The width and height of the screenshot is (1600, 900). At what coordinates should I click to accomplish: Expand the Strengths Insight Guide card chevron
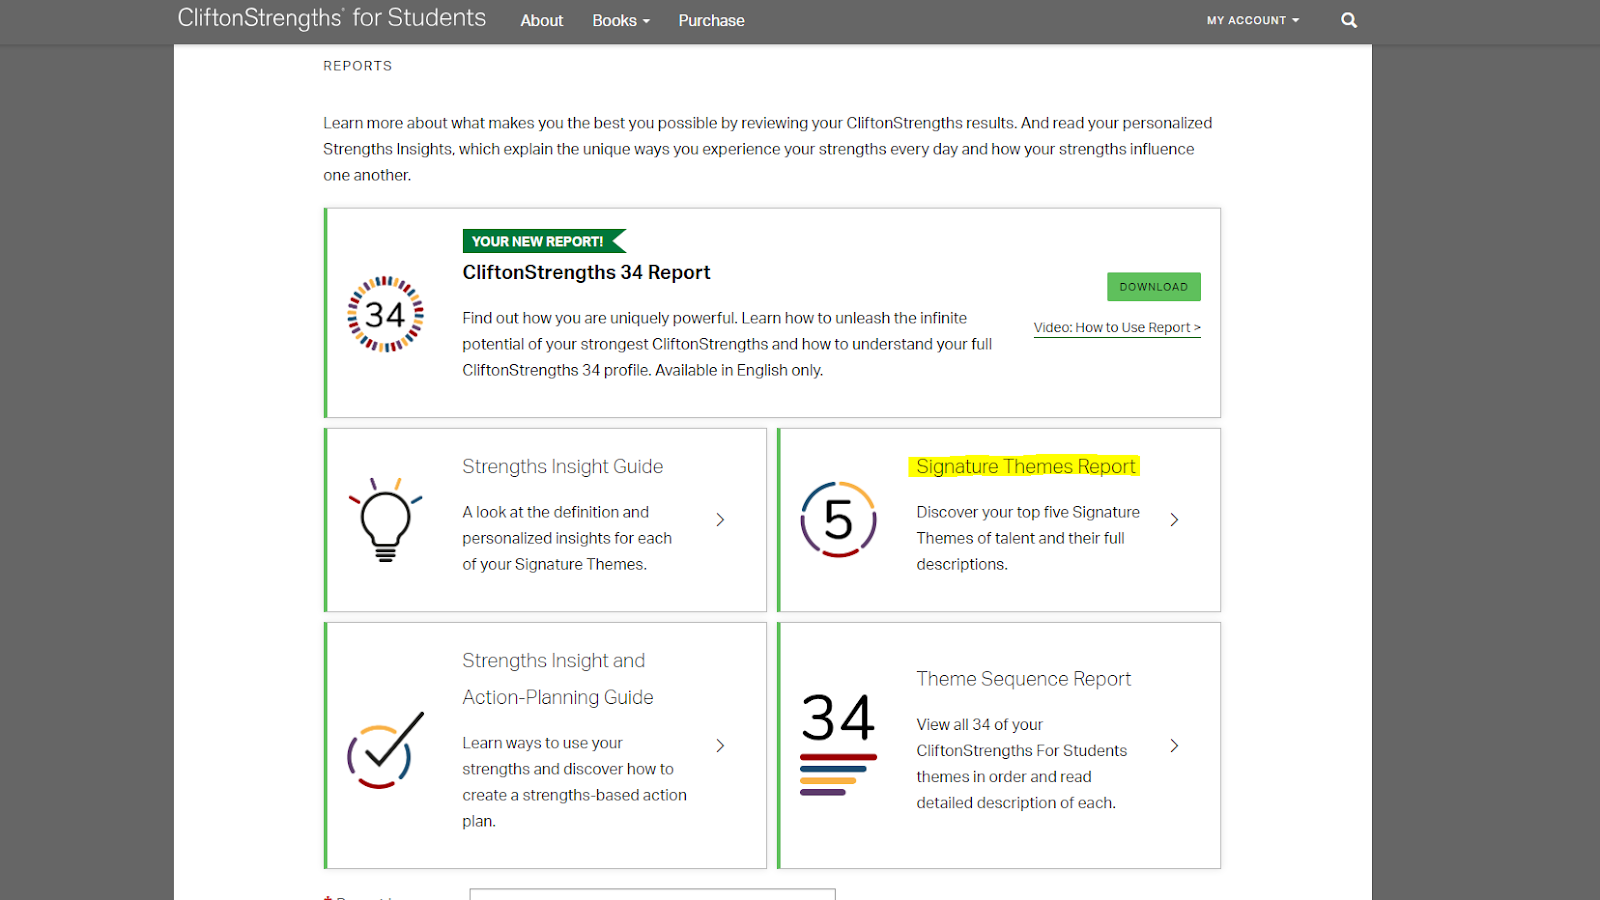click(719, 520)
